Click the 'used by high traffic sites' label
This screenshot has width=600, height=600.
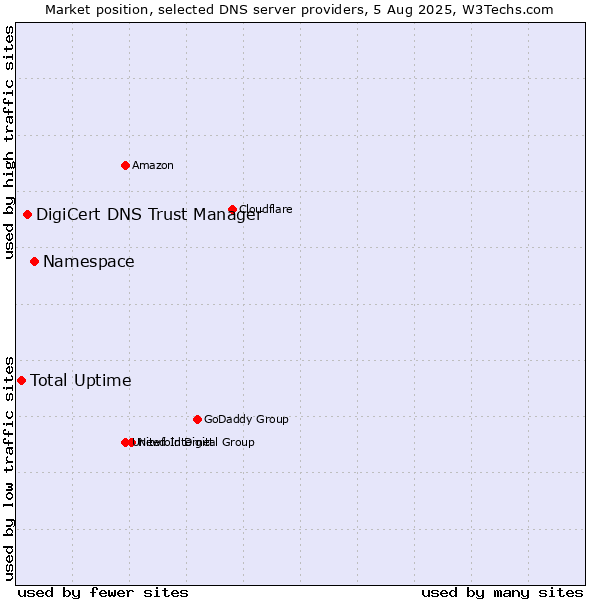[9, 142]
